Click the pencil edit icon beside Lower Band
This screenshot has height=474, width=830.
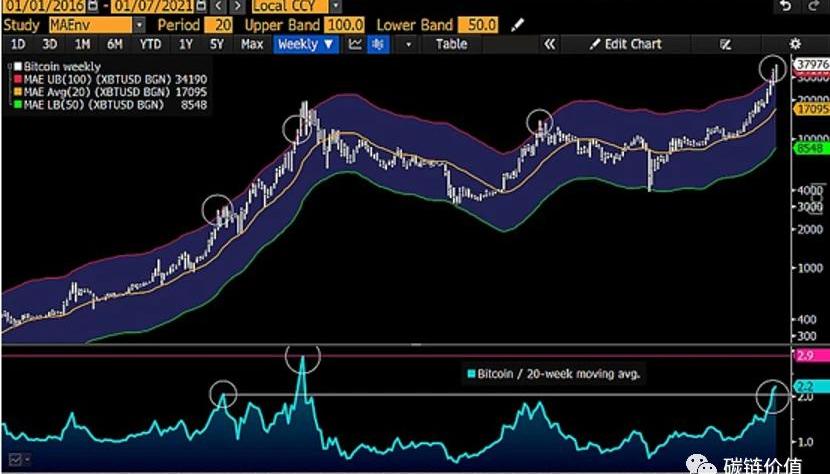pos(517,24)
